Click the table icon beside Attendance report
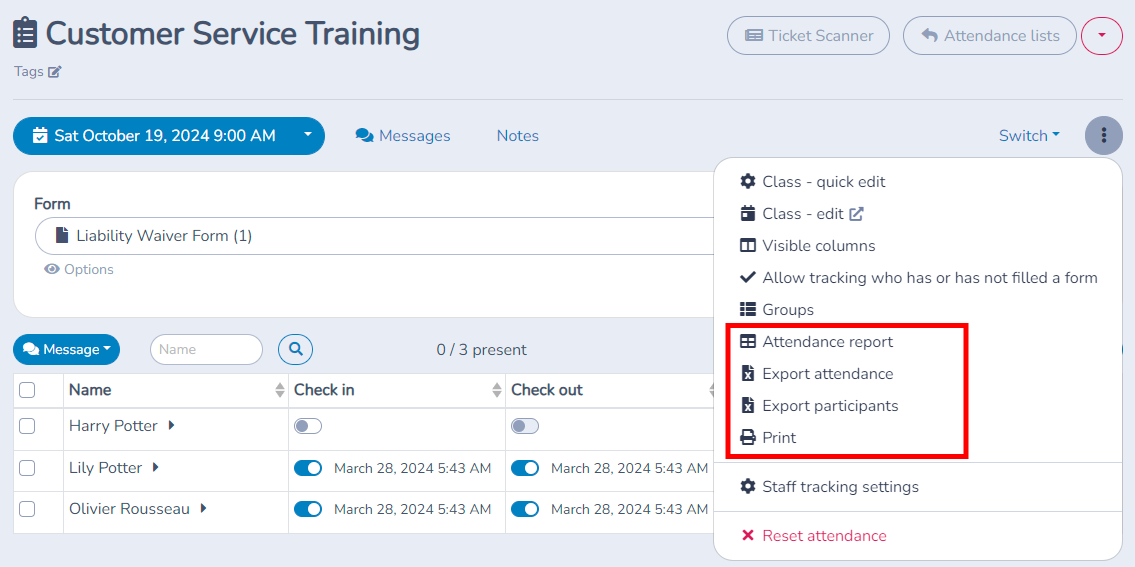Screen dimensions: 1135x567 click(x=748, y=341)
